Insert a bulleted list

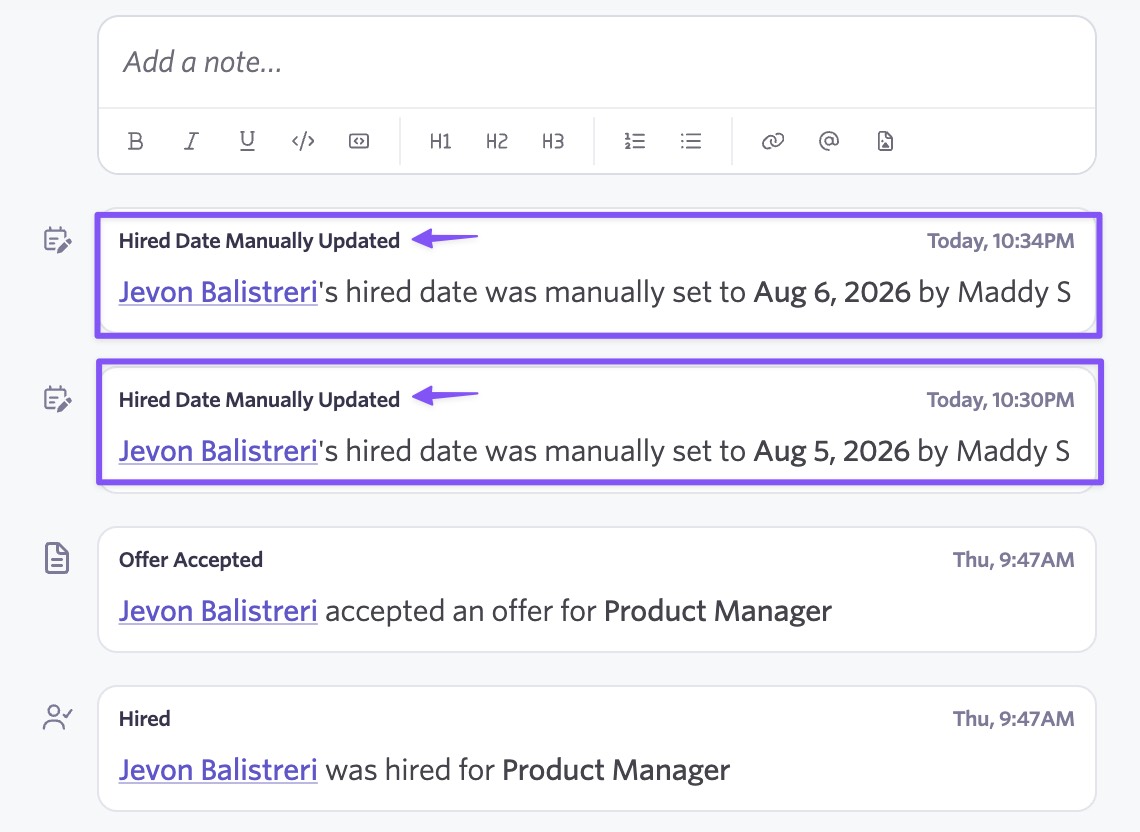pos(691,141)
